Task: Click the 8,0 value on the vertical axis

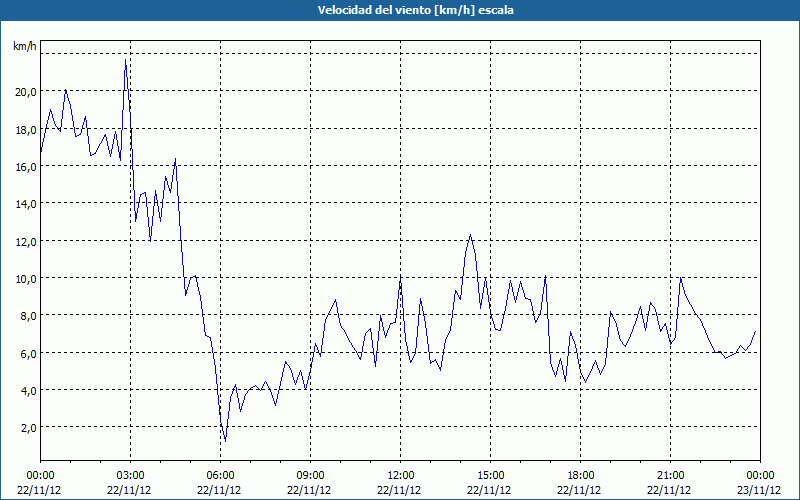Action: pyautogui.click(x=29, y=316)
